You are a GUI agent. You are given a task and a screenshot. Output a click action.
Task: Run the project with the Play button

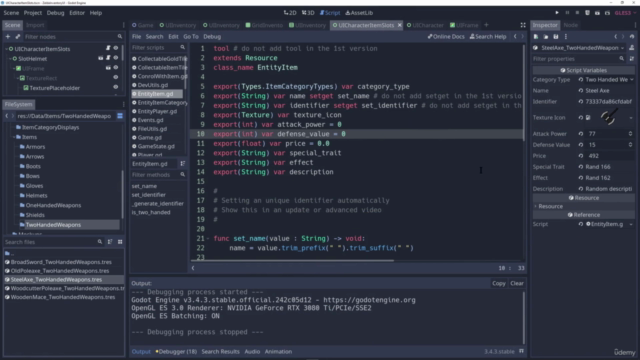pos(557,13)
